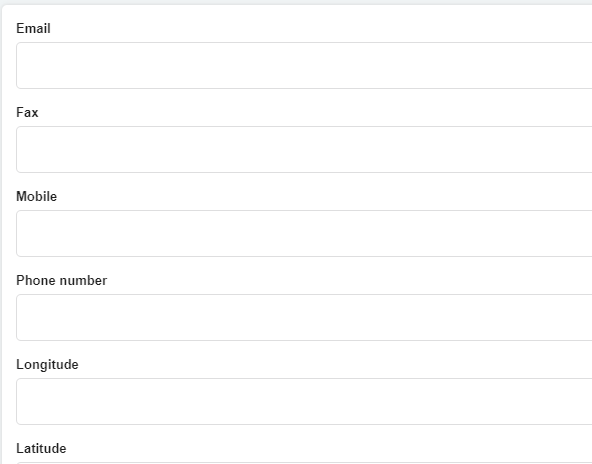Activate the box beneath the Fax heading
This screenshot has width=592, height=464.
pyautogui.click(x=304, y=150)
